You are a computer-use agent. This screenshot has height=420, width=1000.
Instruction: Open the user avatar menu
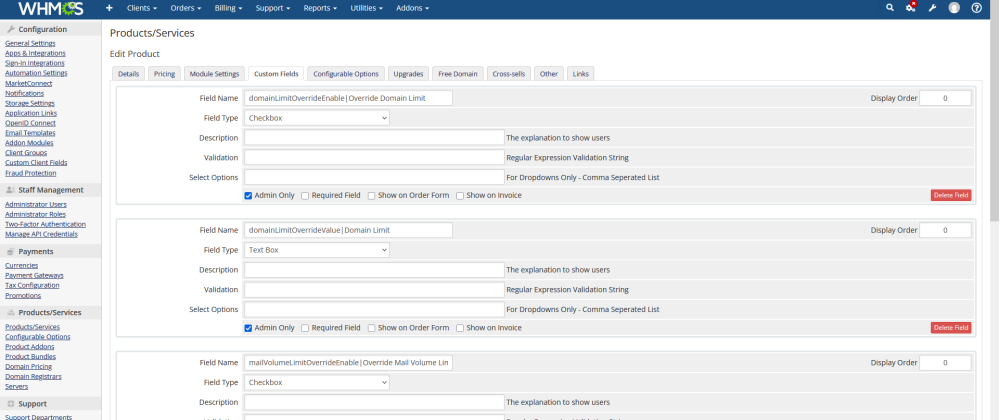[954, 8]
